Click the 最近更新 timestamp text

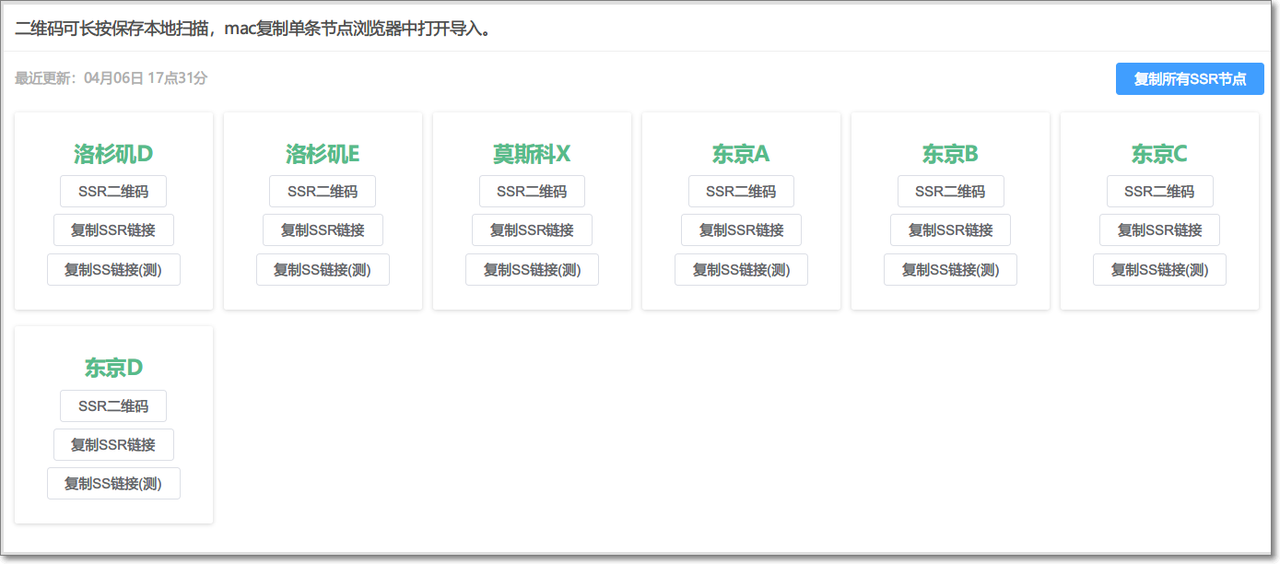tap(111, 78)
